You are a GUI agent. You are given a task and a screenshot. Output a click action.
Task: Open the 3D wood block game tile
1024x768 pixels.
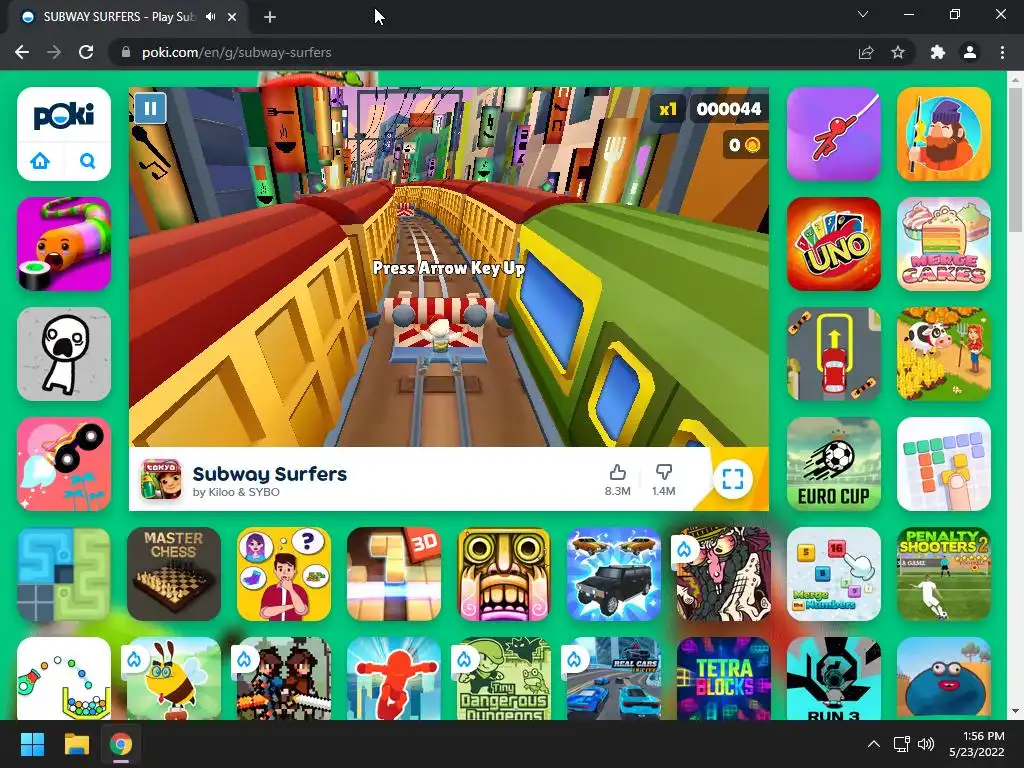click(x=394, y=573)
